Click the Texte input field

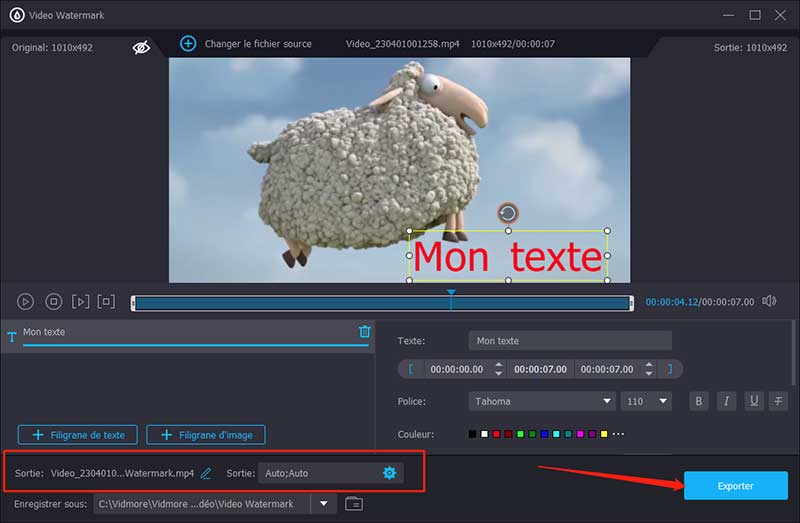570,341
